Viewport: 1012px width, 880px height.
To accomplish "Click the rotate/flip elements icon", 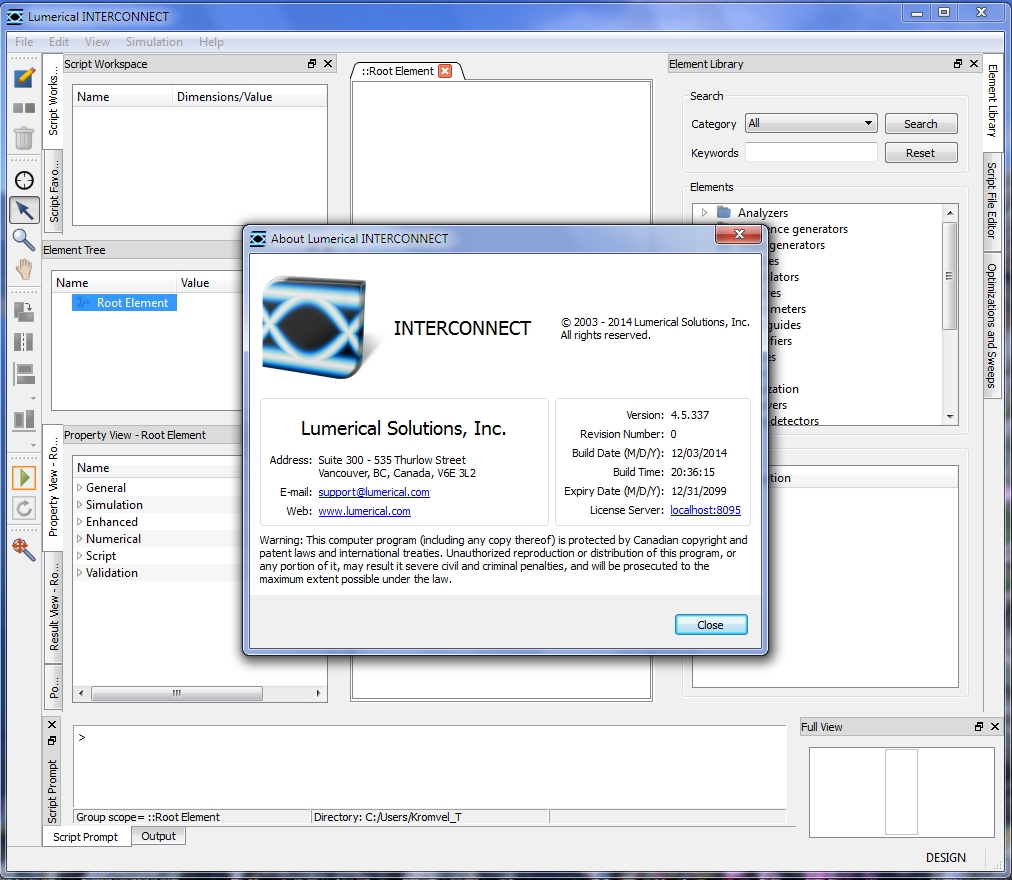I will (24, 312).
